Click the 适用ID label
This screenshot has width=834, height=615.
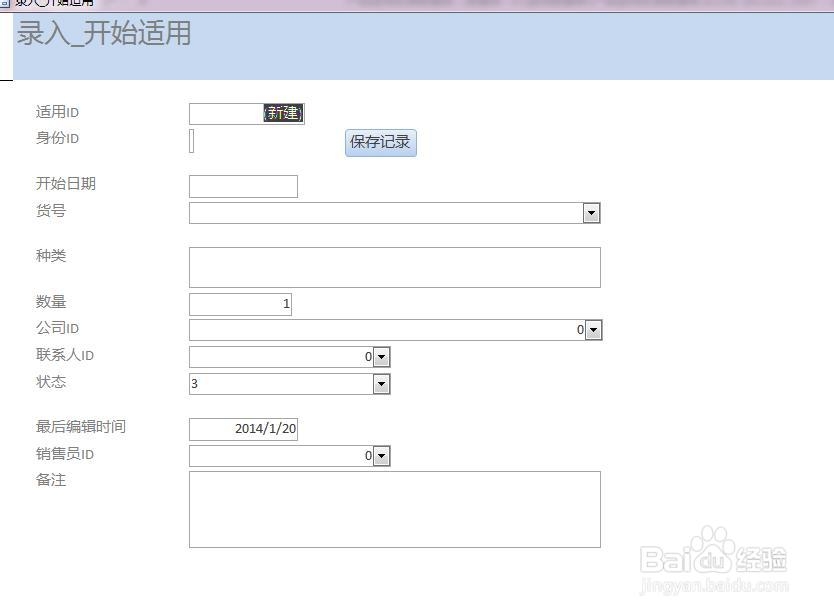point(57,112)
